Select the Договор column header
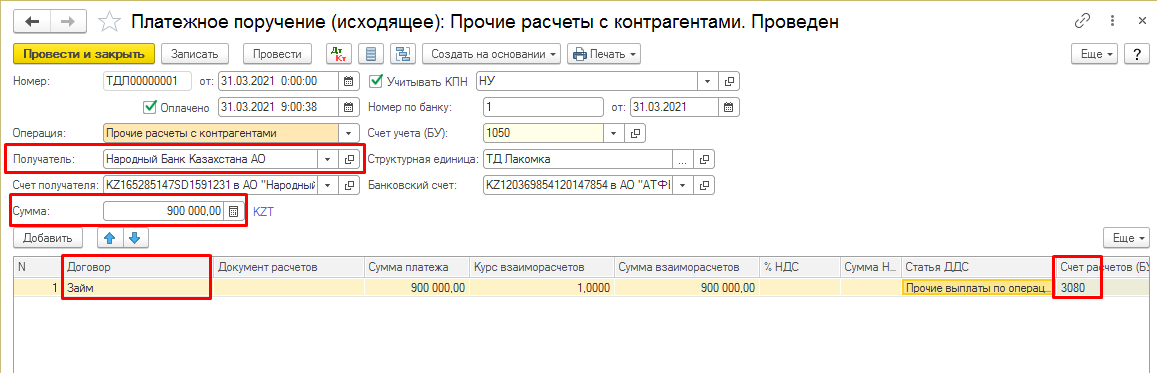 click(x=139, y=267)
